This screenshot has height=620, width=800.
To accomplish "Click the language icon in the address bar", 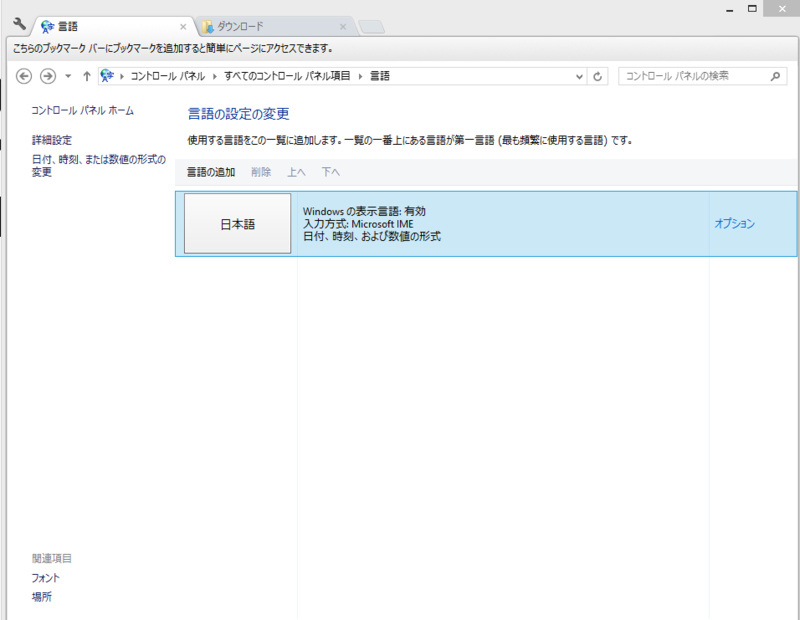I will [107, 76].
